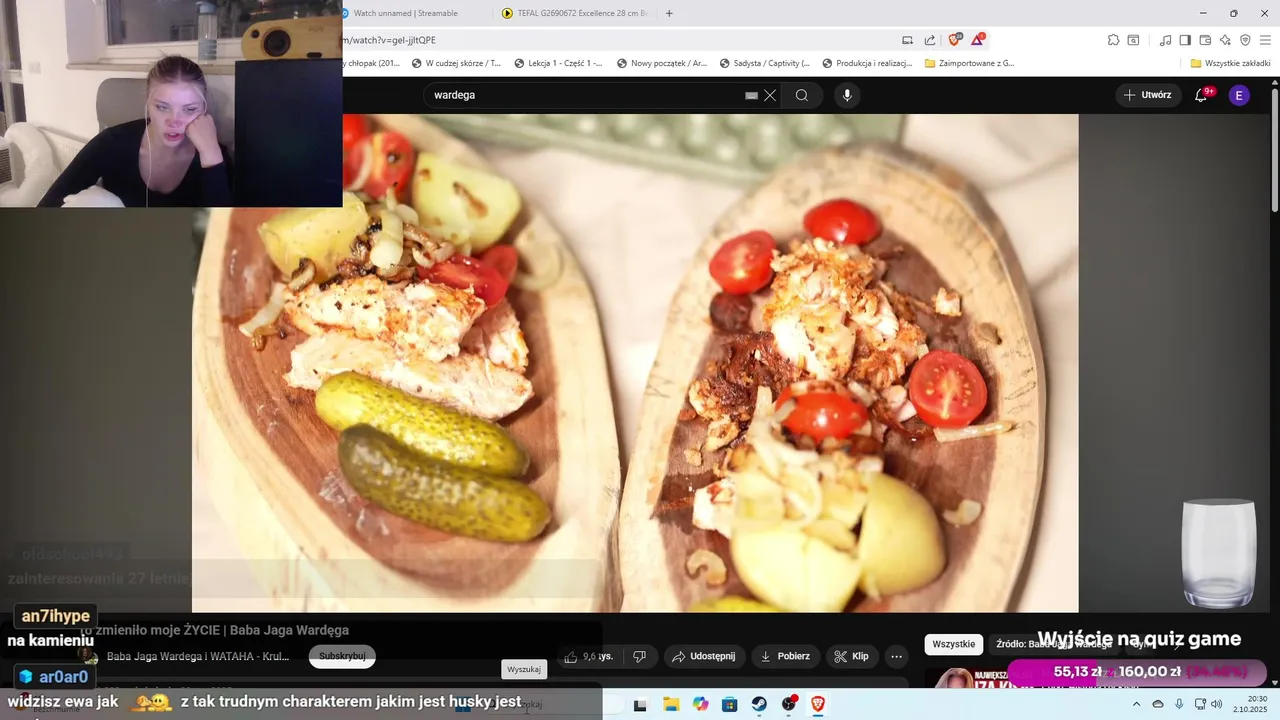Click the 'Wyszukaj' tooltip near taskbar

click(524, 669)
